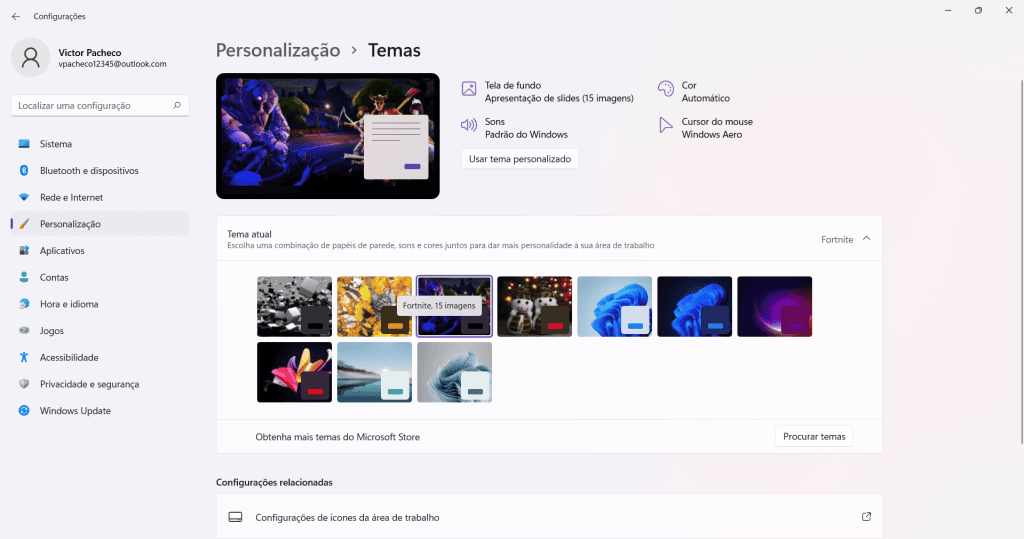The width and height of the screenshot is (1024, 539).
Task: Select the yellow autumn leaves theme
Action: (374, 306)
